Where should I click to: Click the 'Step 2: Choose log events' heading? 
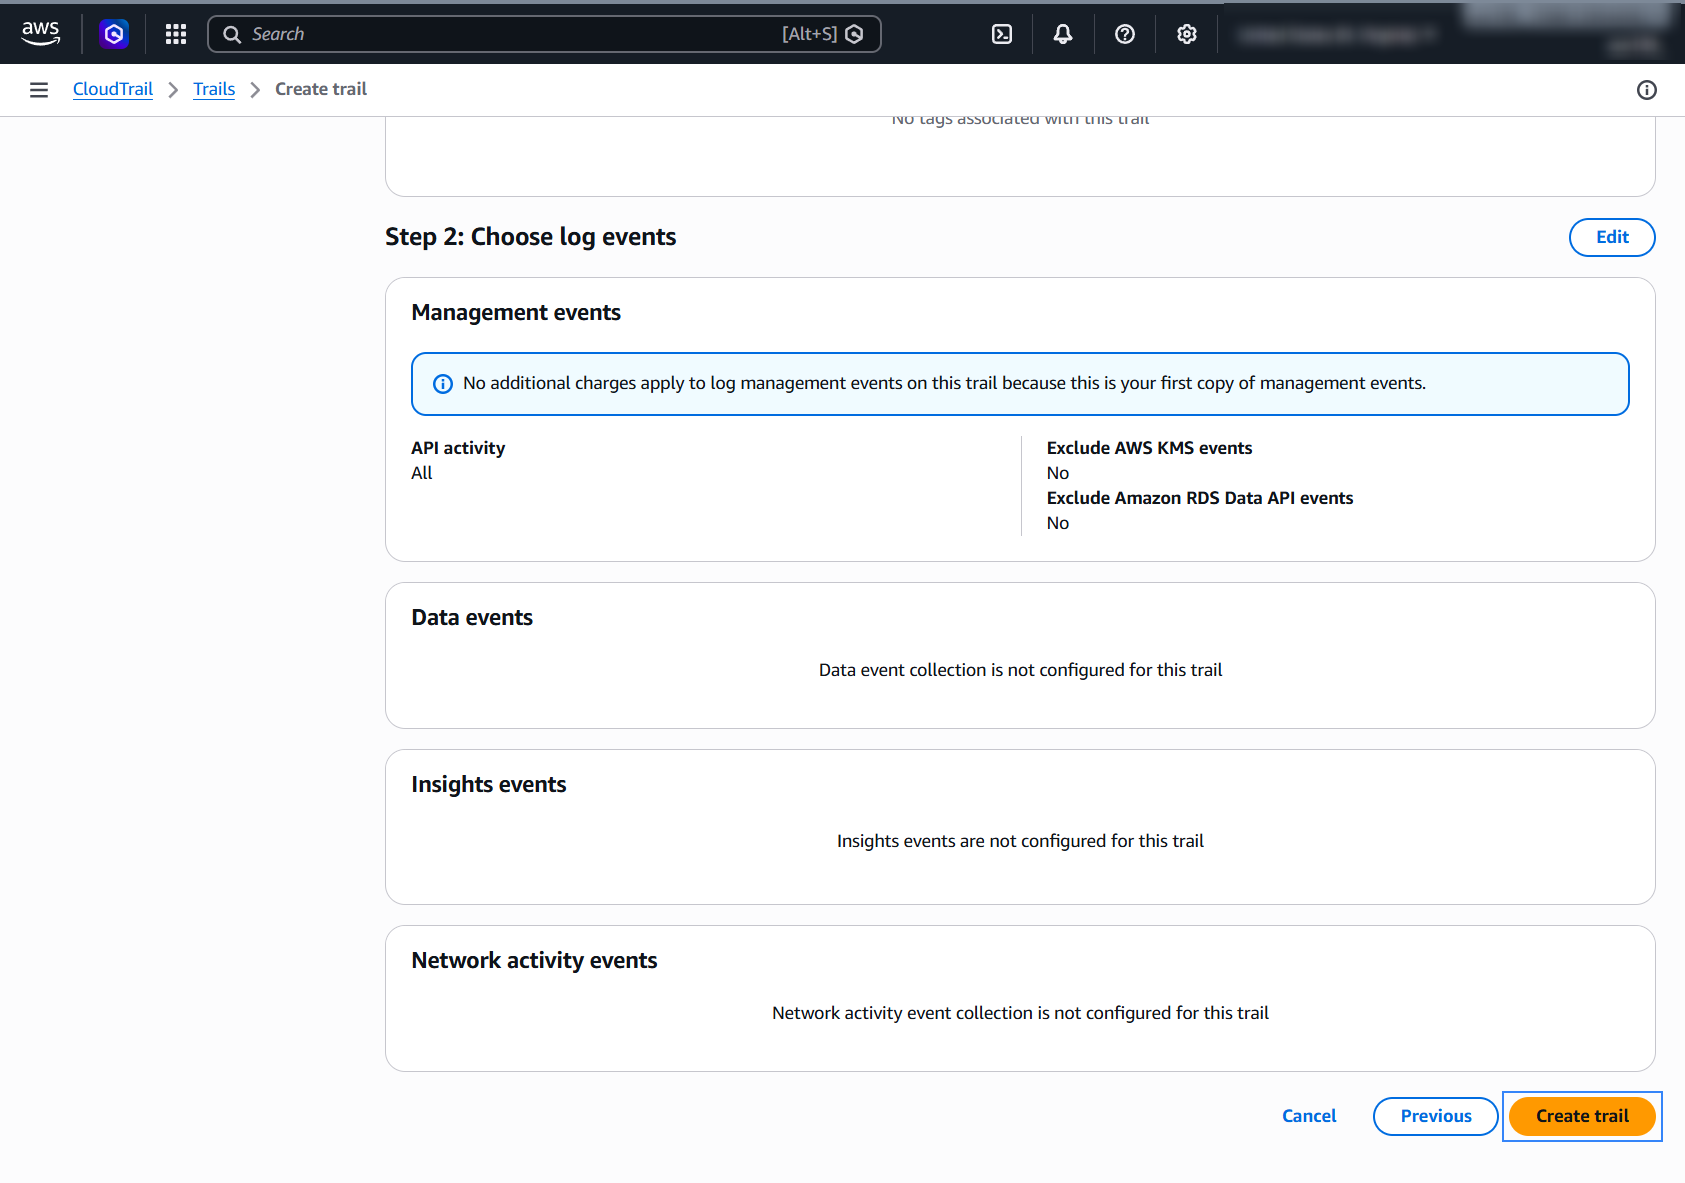coord(531,237)
